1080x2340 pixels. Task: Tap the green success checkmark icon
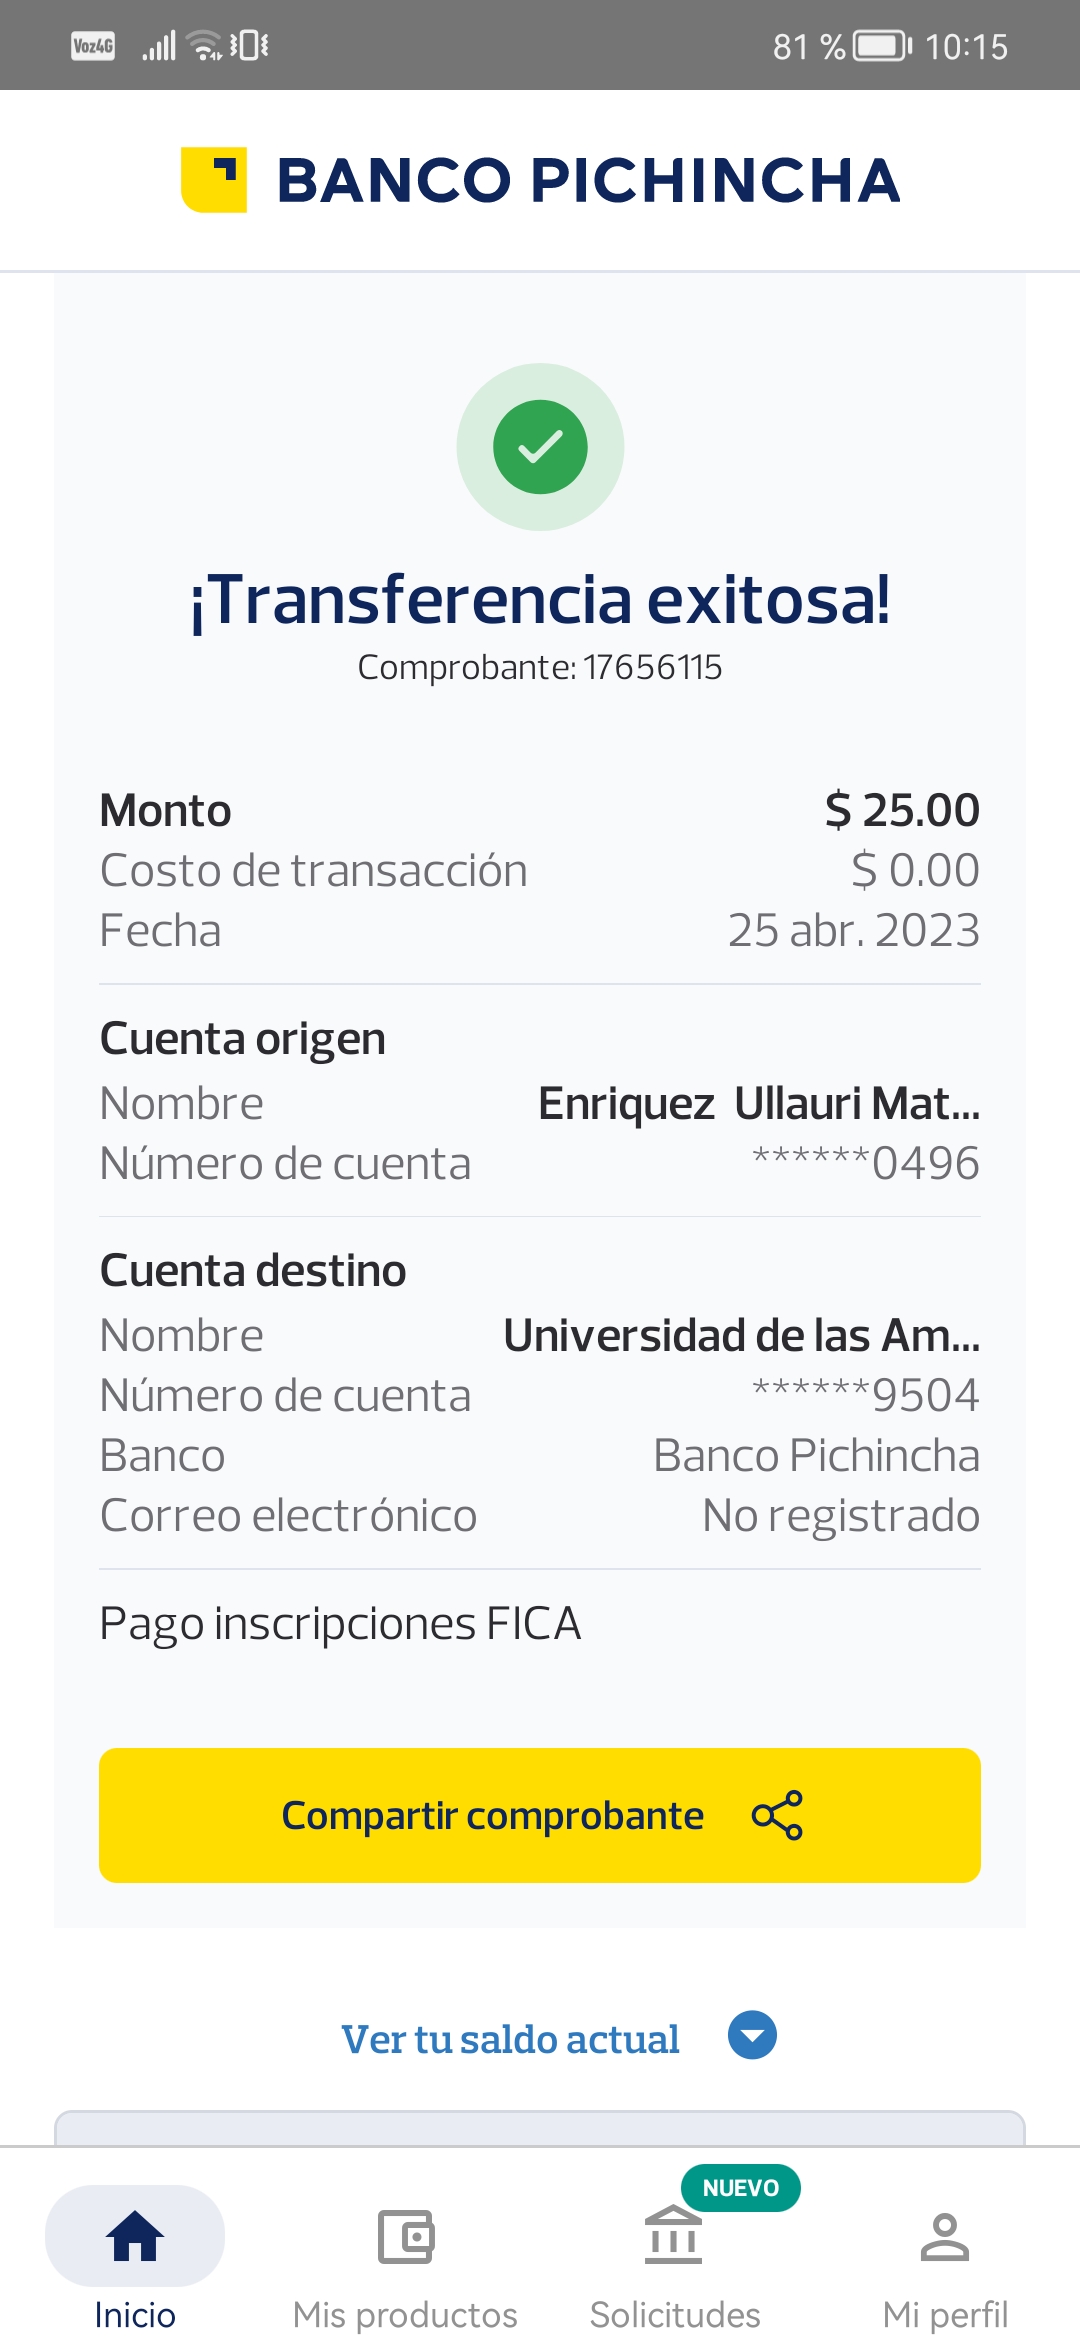click(x=540, y=447)
